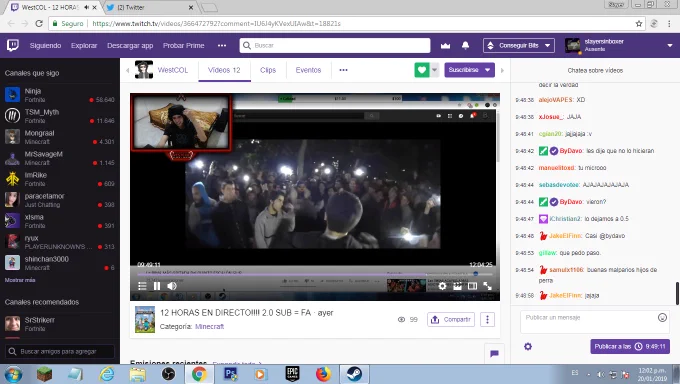This screenshot has height=384, width=680.
Task: Toggle theatre mode in player
Action: (x=472, y=286)
